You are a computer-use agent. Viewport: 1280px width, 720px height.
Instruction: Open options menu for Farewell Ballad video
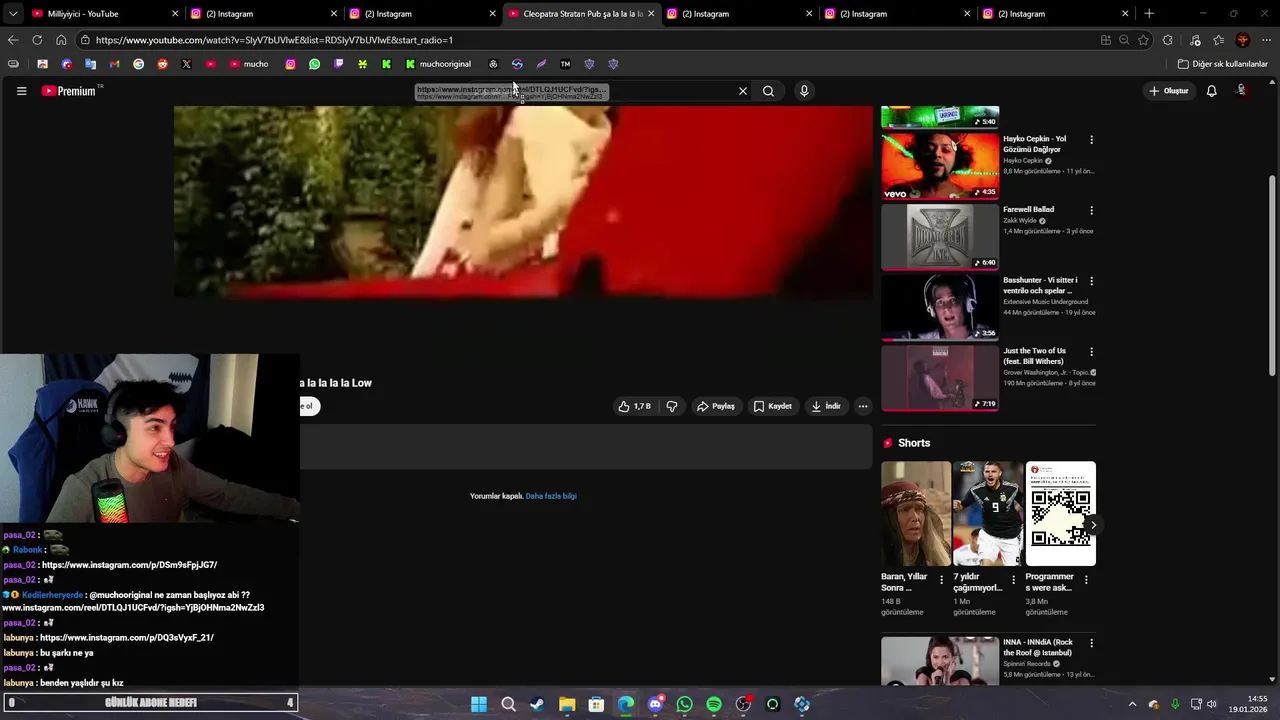[1091, 211]
